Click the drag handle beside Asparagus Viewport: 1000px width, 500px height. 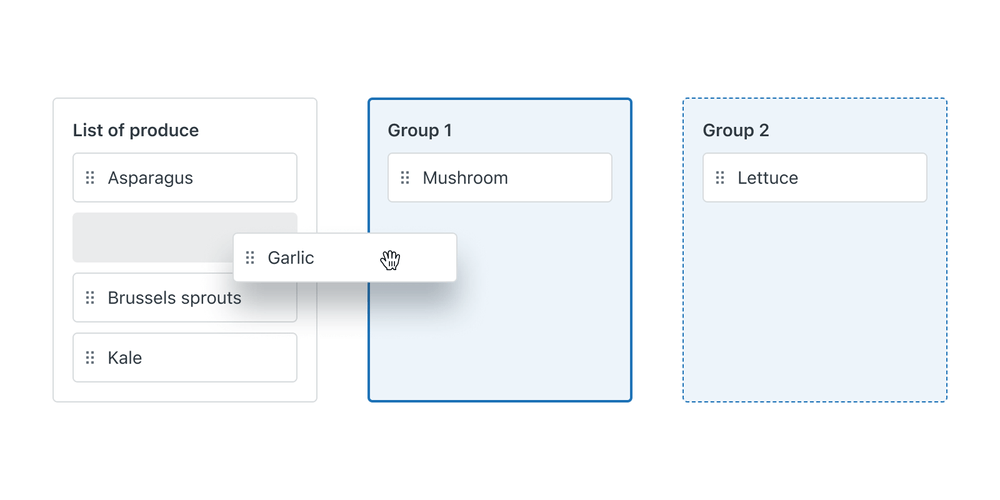(x=90, y=177)
